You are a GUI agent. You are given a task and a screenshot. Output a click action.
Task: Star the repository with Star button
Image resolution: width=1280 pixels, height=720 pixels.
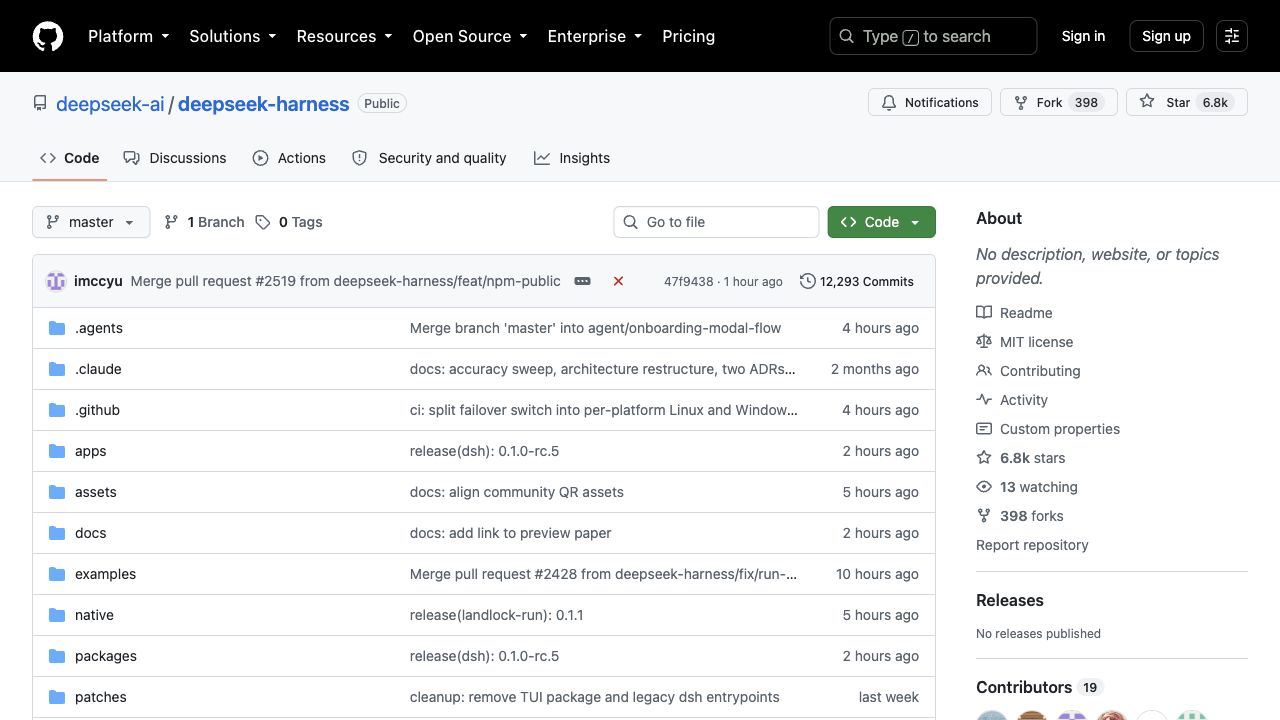tap(1187, 102)
